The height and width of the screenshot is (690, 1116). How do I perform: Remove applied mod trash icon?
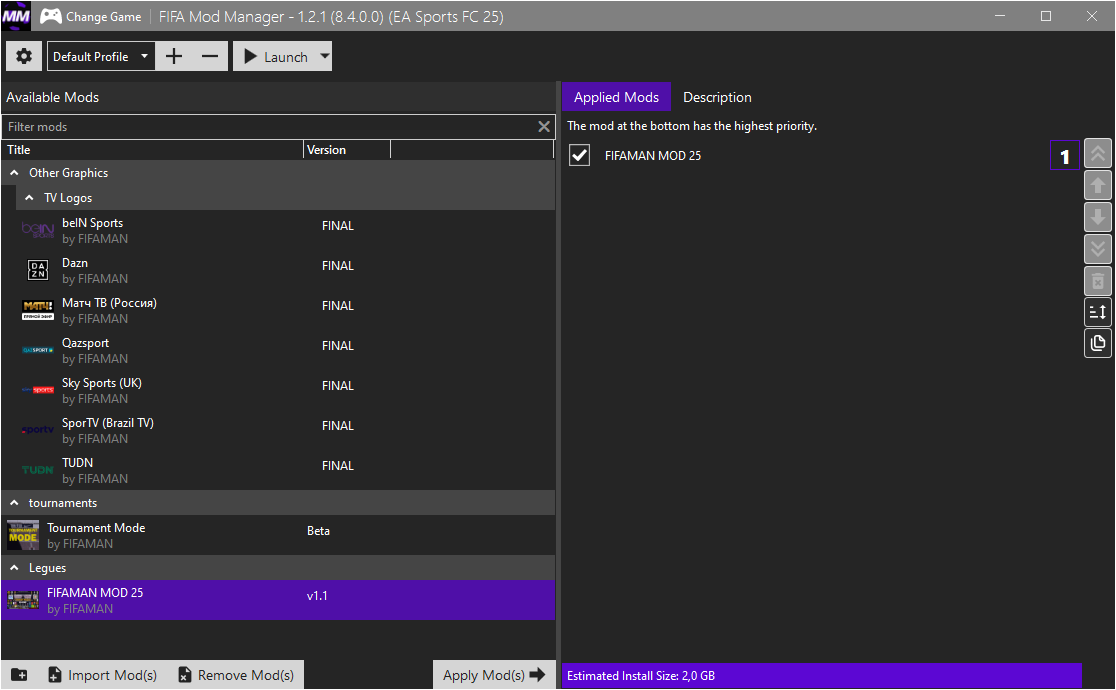pos(1097,281)
